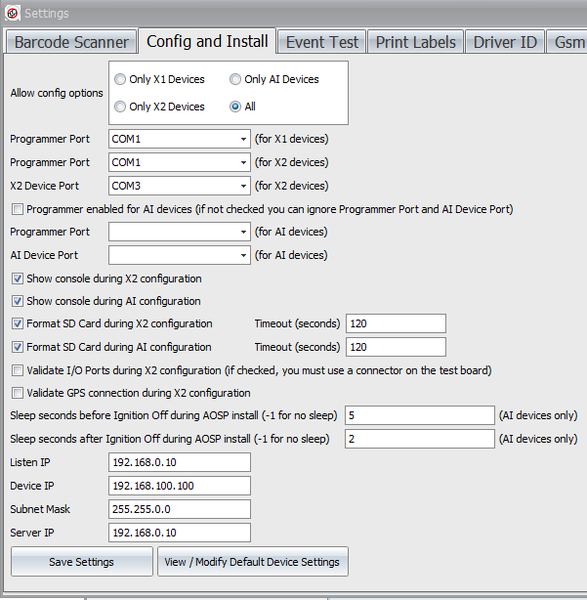Viewport: 587px width, 600px height.
Task: Open the AI Device Port dropdown
Action: point(179,255)
